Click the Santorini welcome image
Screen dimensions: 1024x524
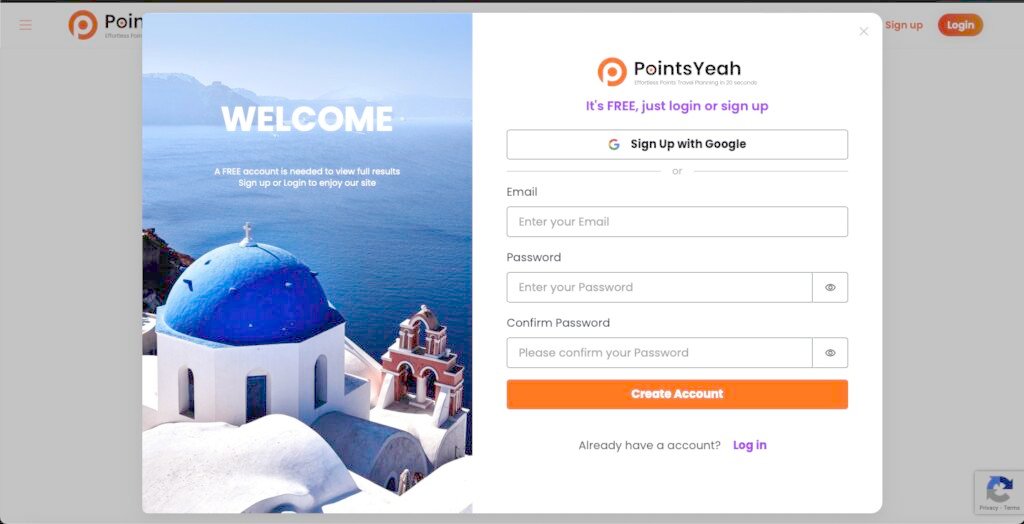tap(307, 263)
